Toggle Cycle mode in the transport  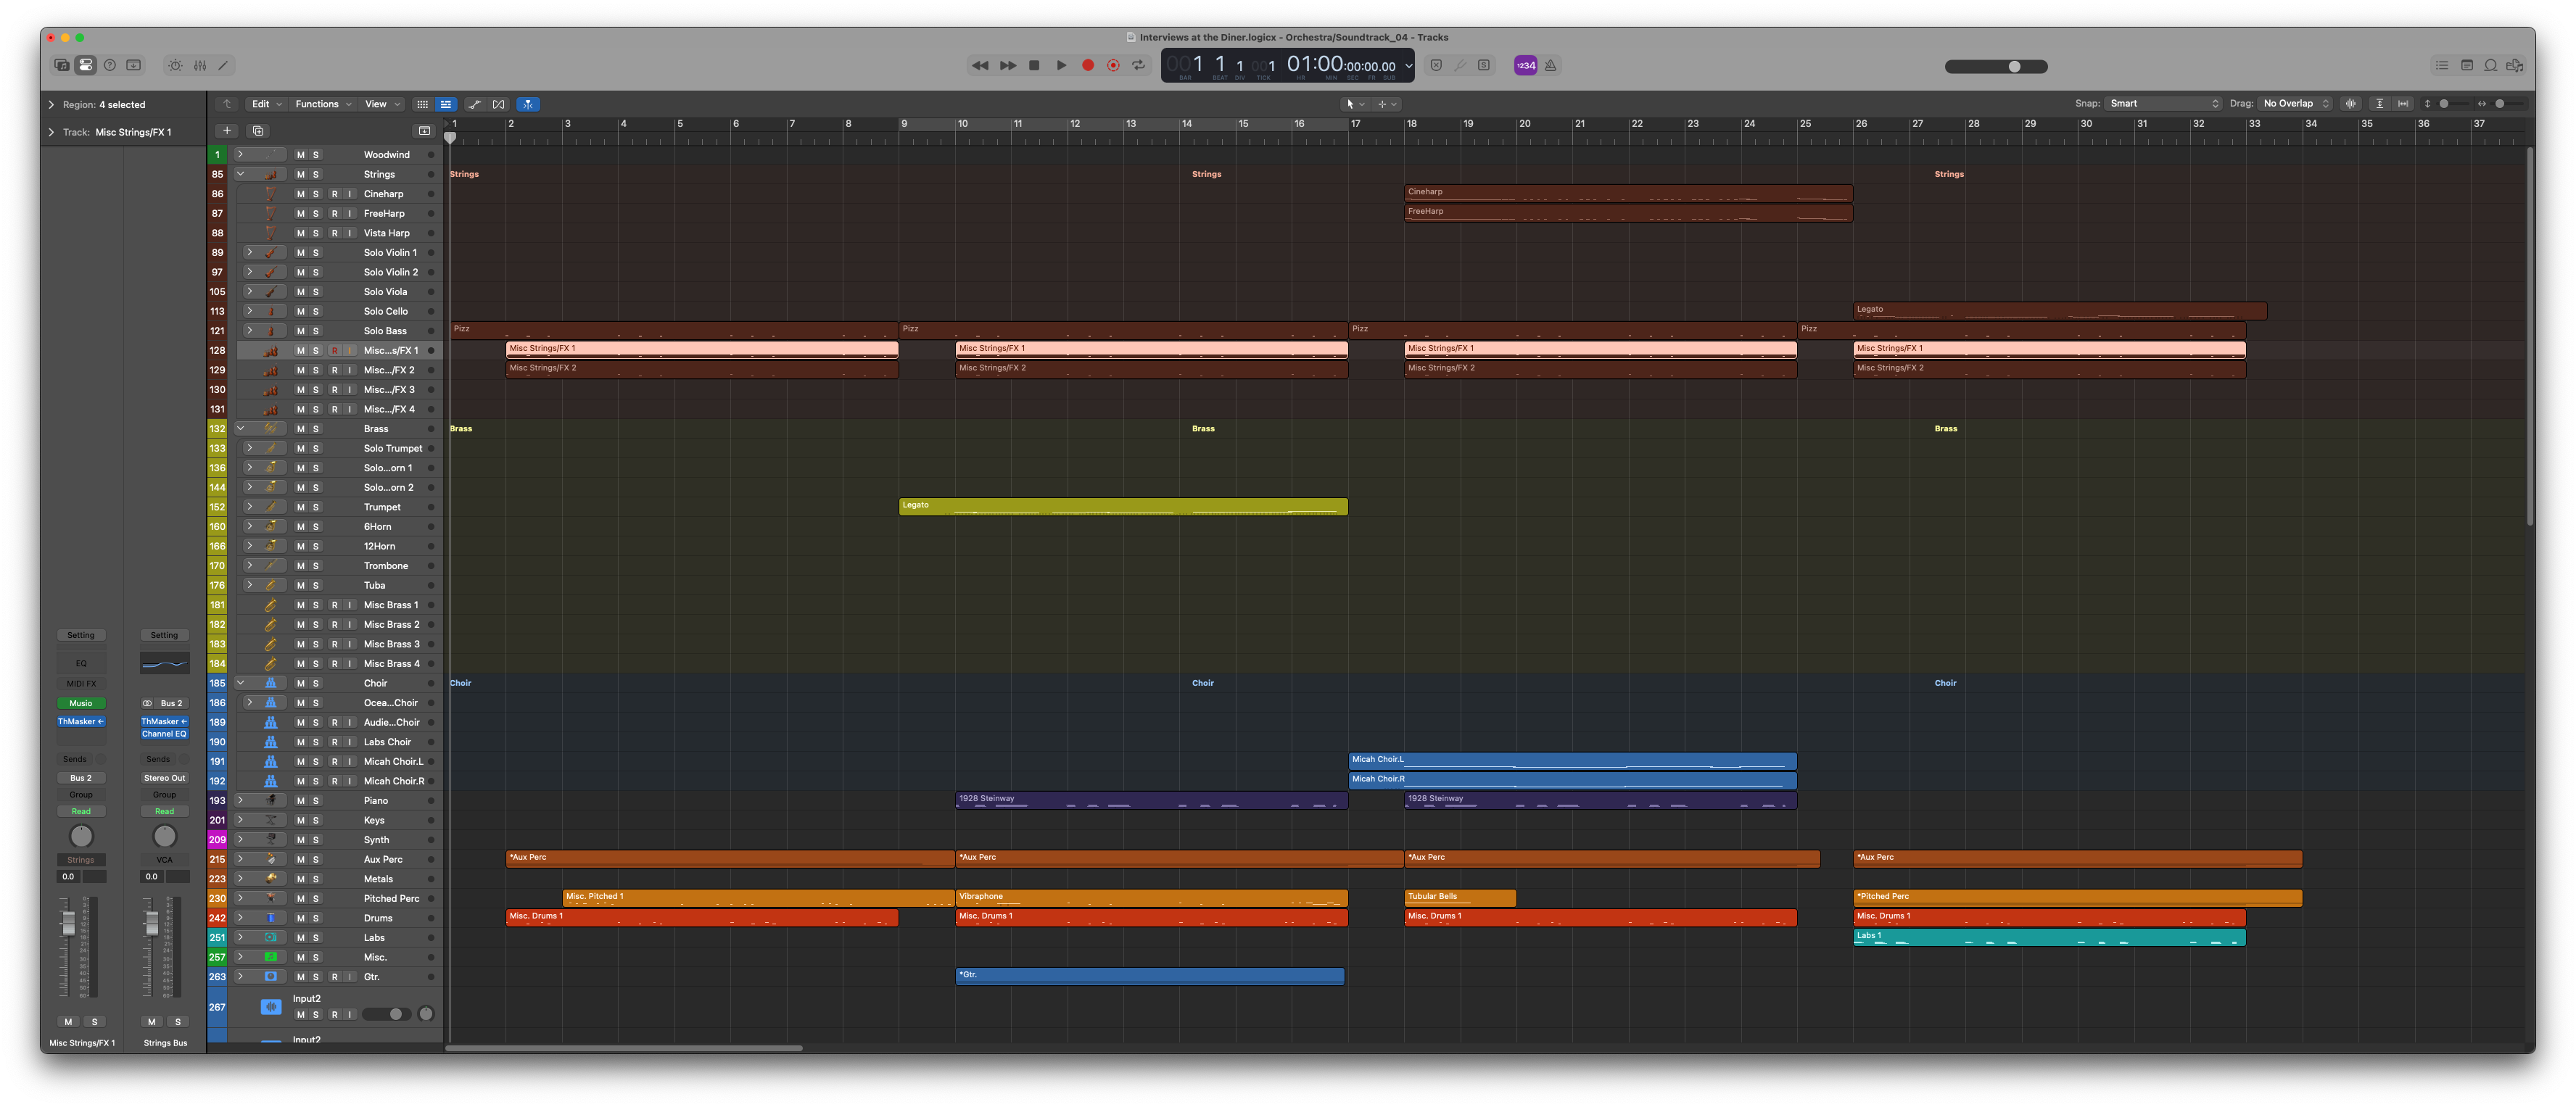point(1138,66)
